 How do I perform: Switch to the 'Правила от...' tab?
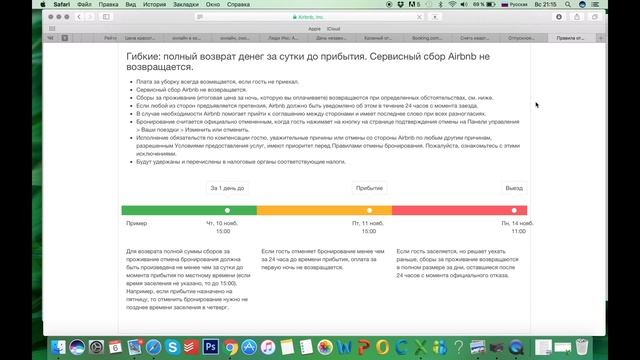[x=571, y=38]
